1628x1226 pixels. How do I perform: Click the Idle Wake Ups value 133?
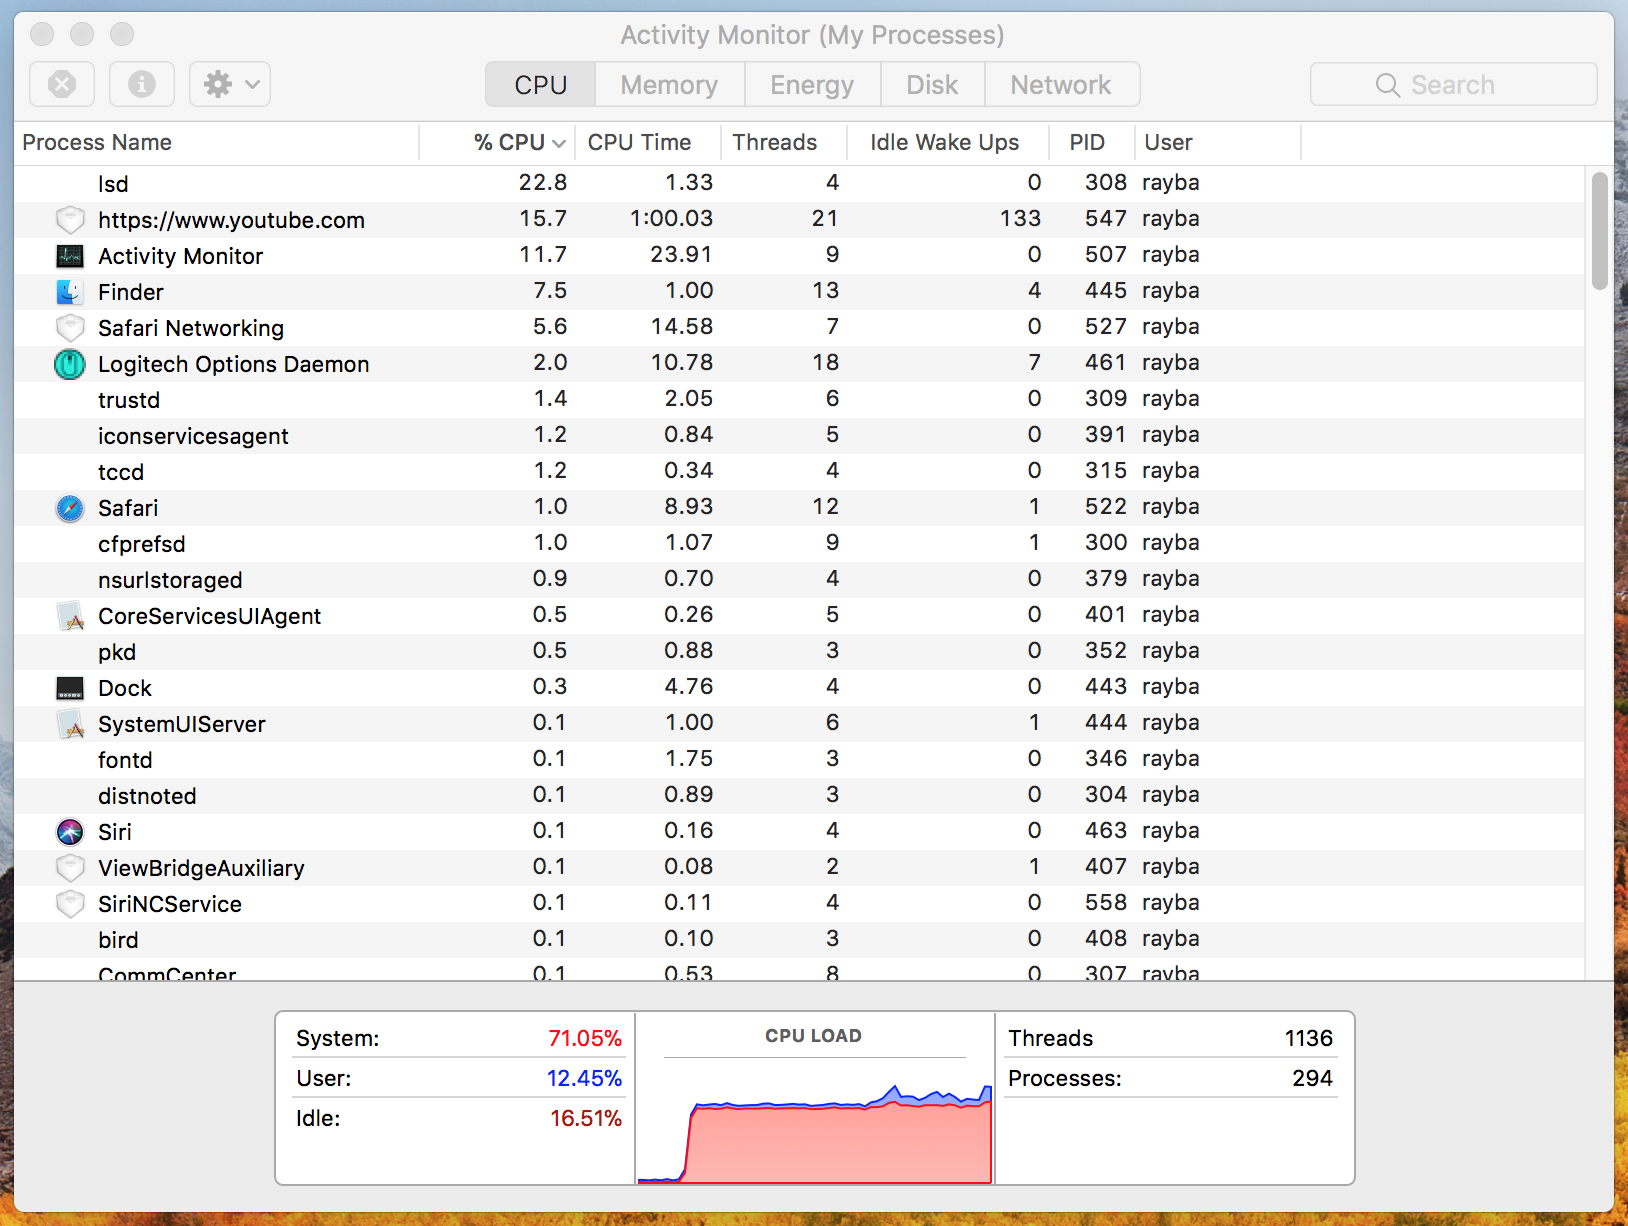click(1020, 218)
